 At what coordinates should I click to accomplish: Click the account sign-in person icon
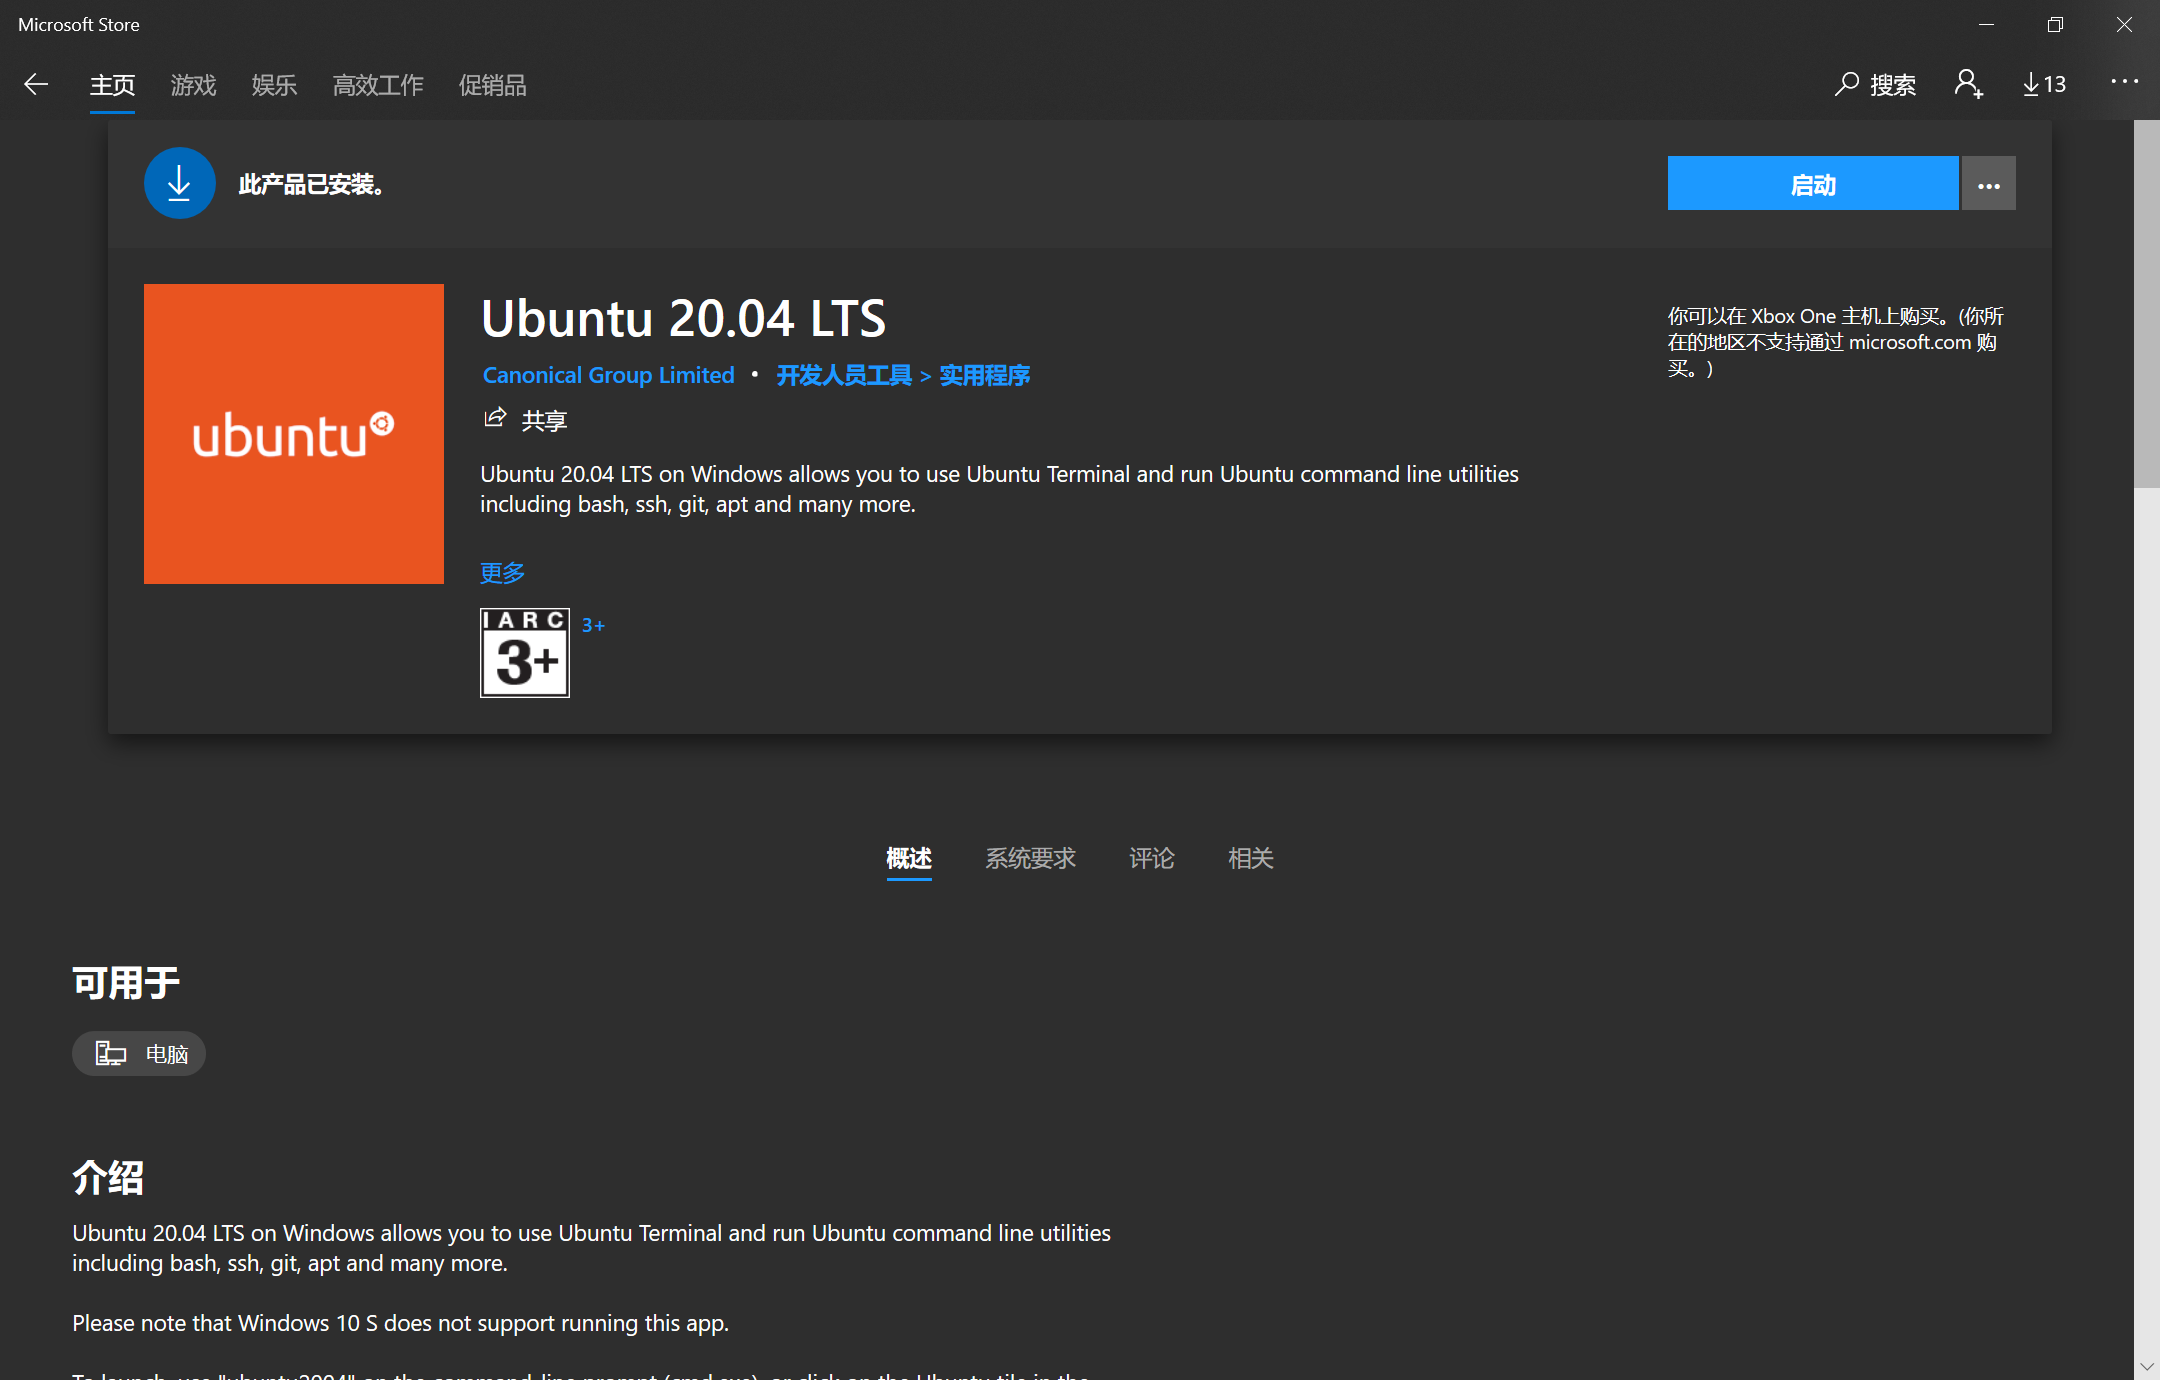coord(1968,85)
